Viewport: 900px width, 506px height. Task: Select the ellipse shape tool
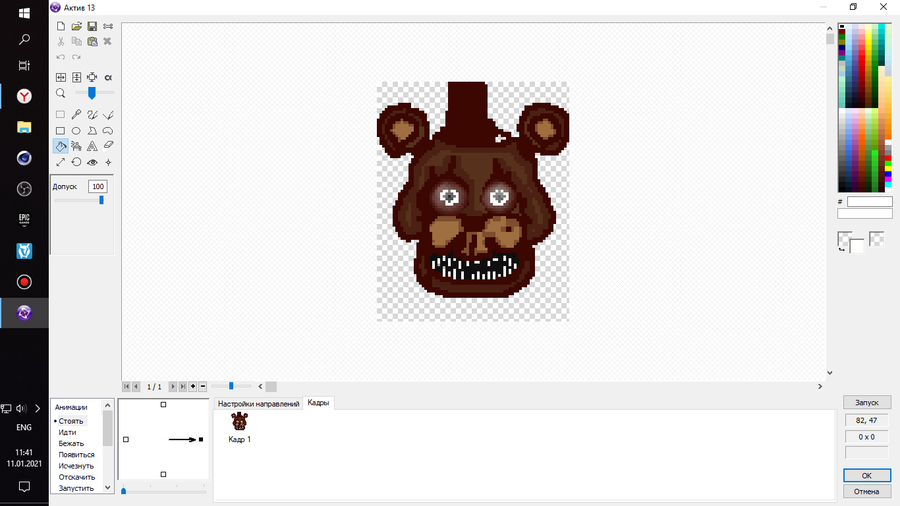[x=76, y=131]
